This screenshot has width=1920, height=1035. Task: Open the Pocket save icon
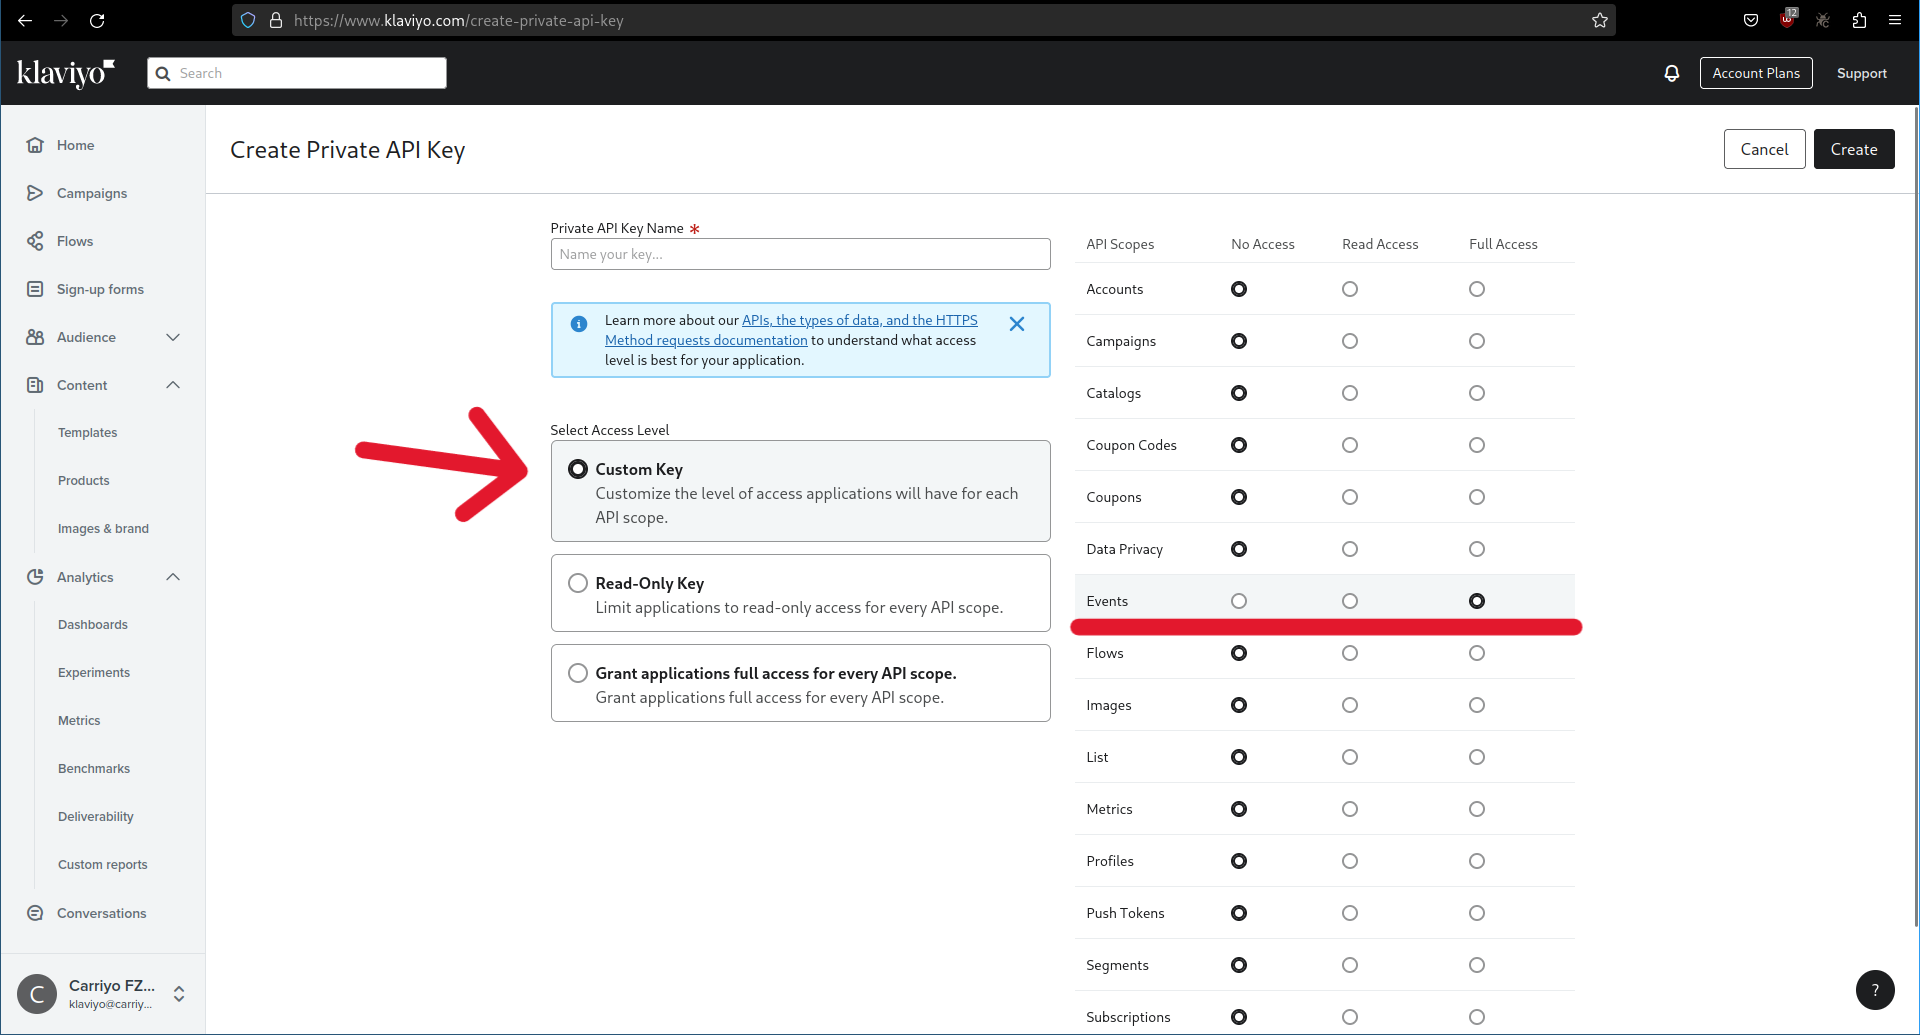1751,20
